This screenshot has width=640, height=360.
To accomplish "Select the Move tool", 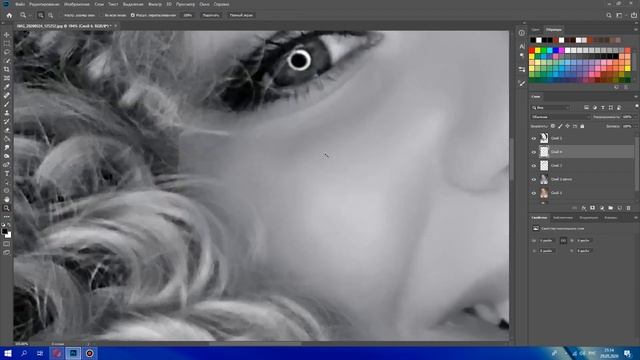I will 7,35.
